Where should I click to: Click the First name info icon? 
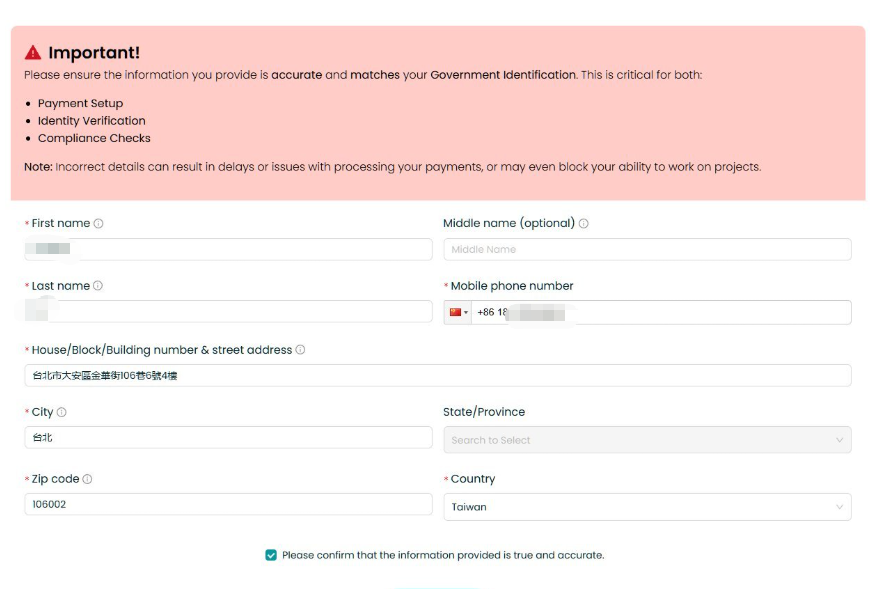click(x=98, y=224)
